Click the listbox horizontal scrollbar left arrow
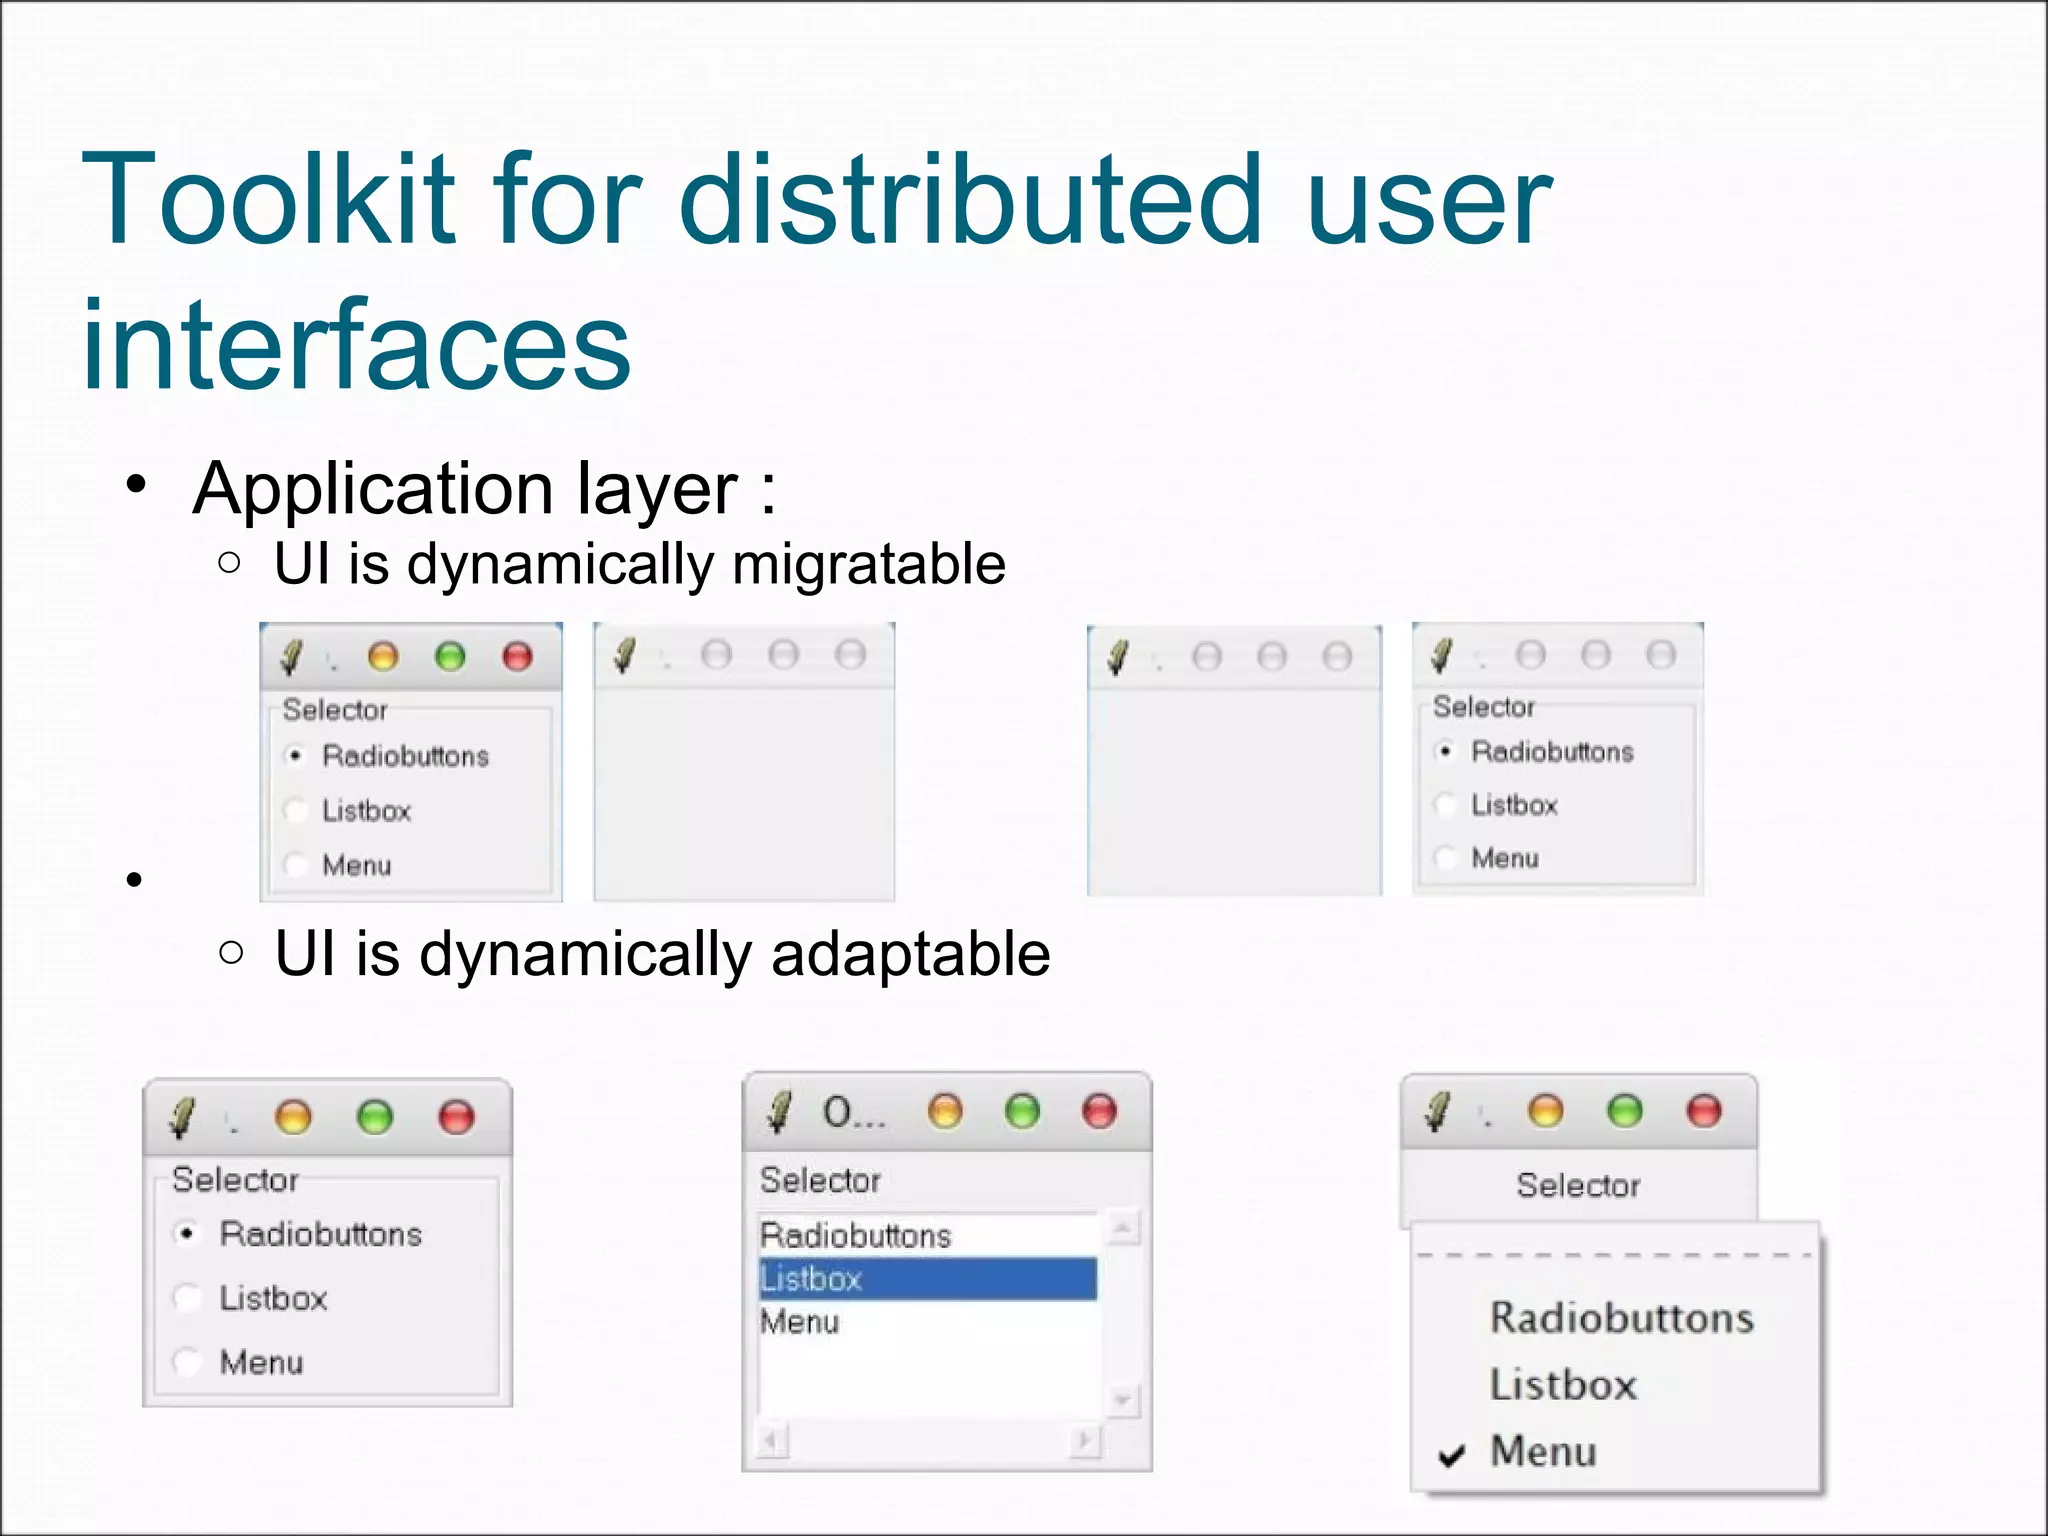The image size is (2048, 1536). (771, 1441)
